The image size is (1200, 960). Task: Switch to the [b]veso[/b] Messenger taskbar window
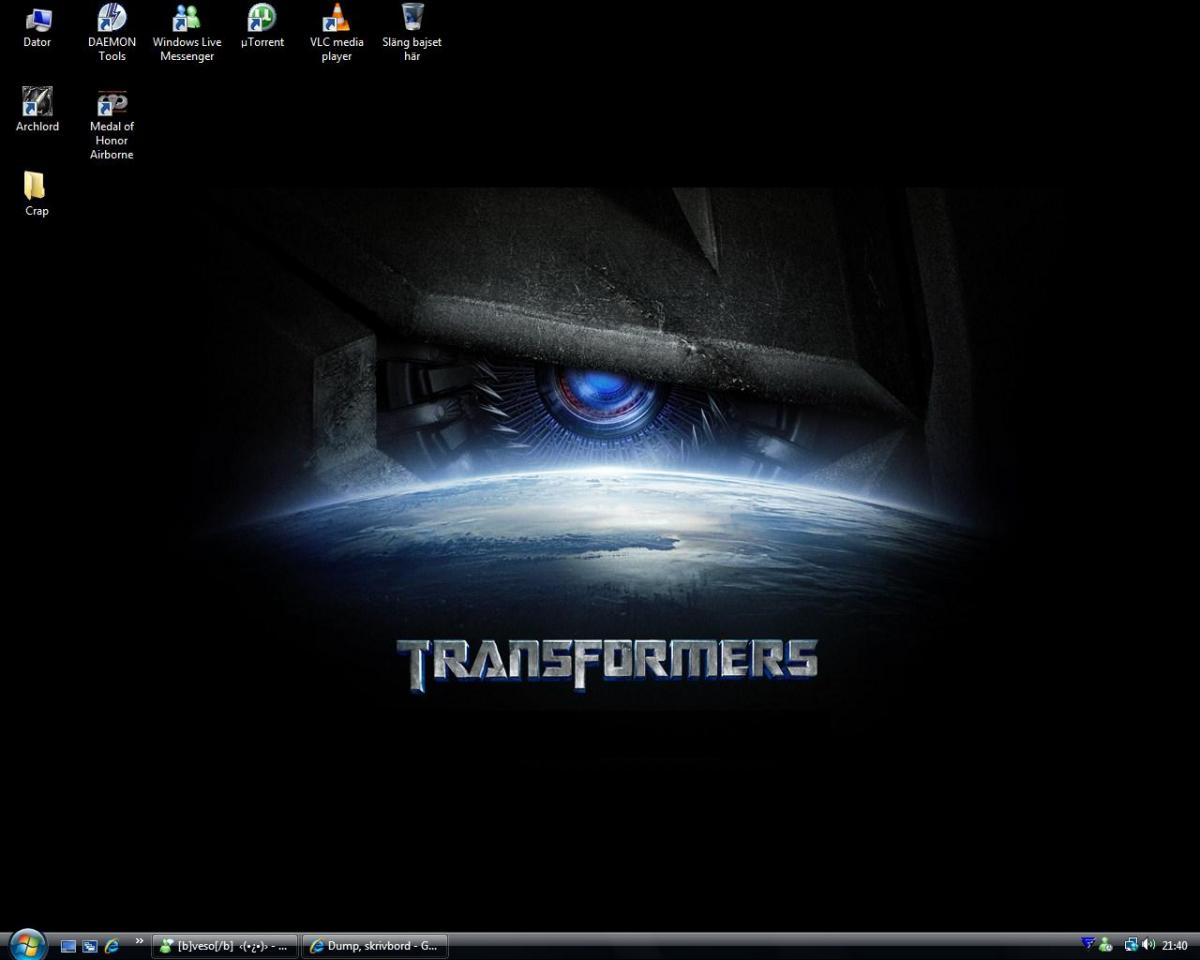tap(224, 945)
